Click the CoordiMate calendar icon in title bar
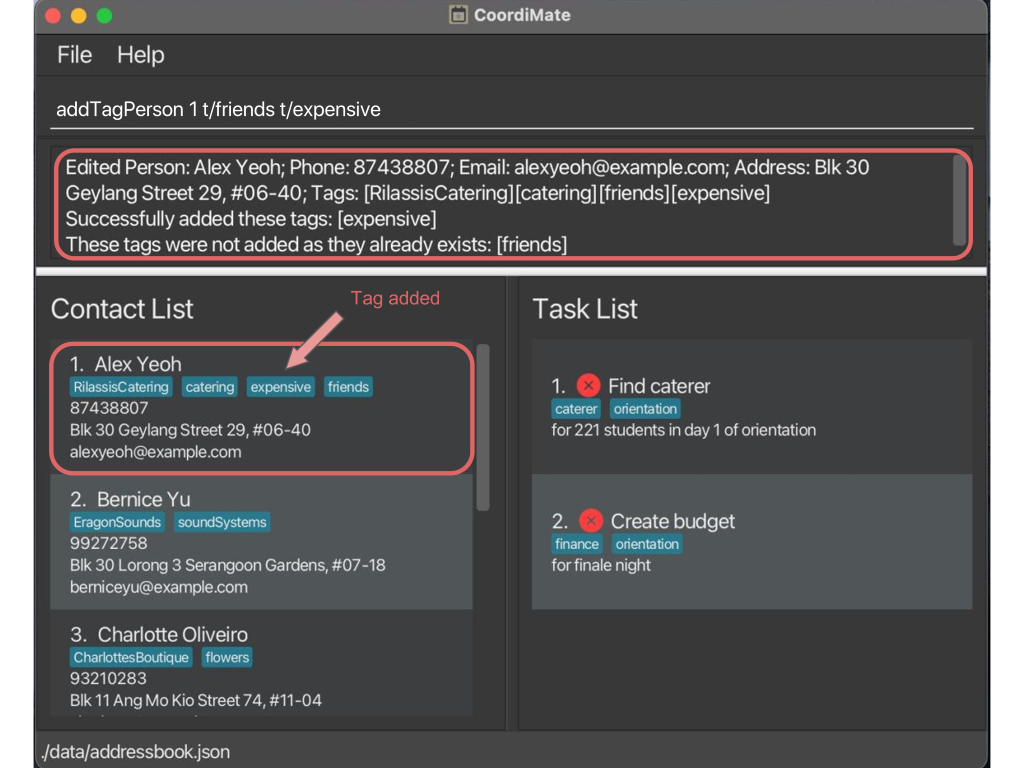Image resolution: width=1024 pixels, height=768 pixels. [458, 15]
